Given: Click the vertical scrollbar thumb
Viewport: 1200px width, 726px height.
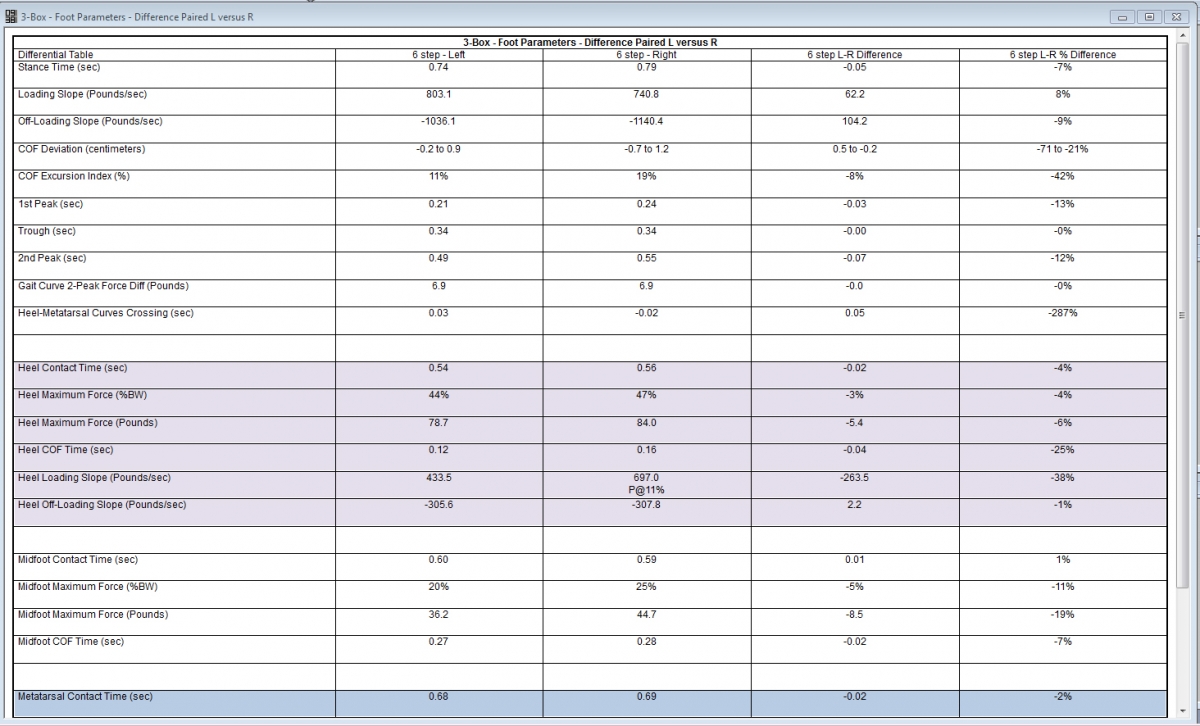Looking at the screenshot, I should [x=1181, y=313].
